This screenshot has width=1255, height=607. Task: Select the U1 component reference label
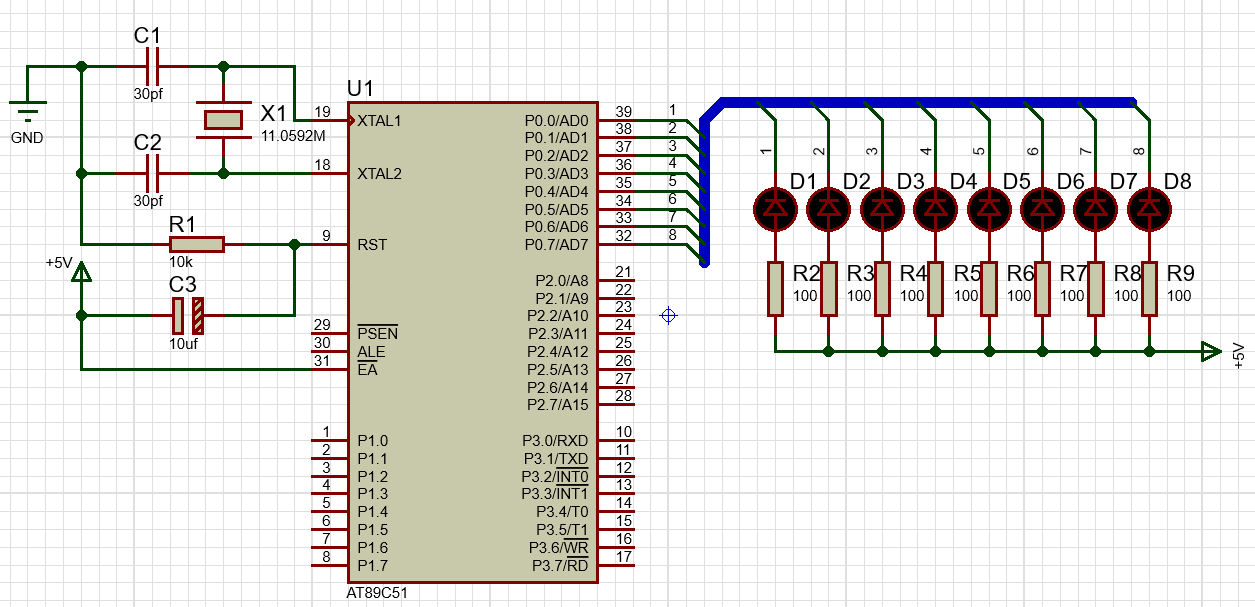click(x=360, y=88)
